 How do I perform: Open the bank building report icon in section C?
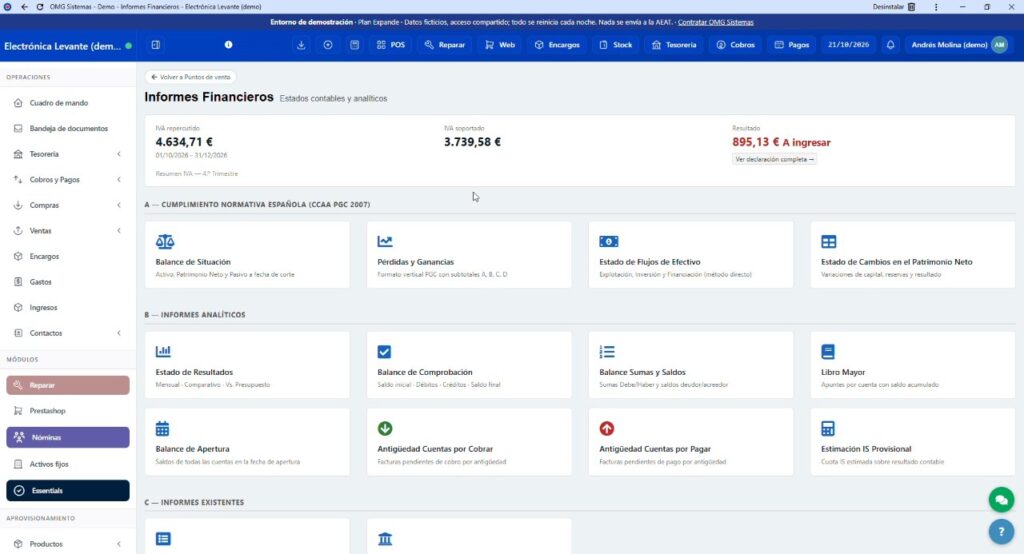click(x=385, y=539)
